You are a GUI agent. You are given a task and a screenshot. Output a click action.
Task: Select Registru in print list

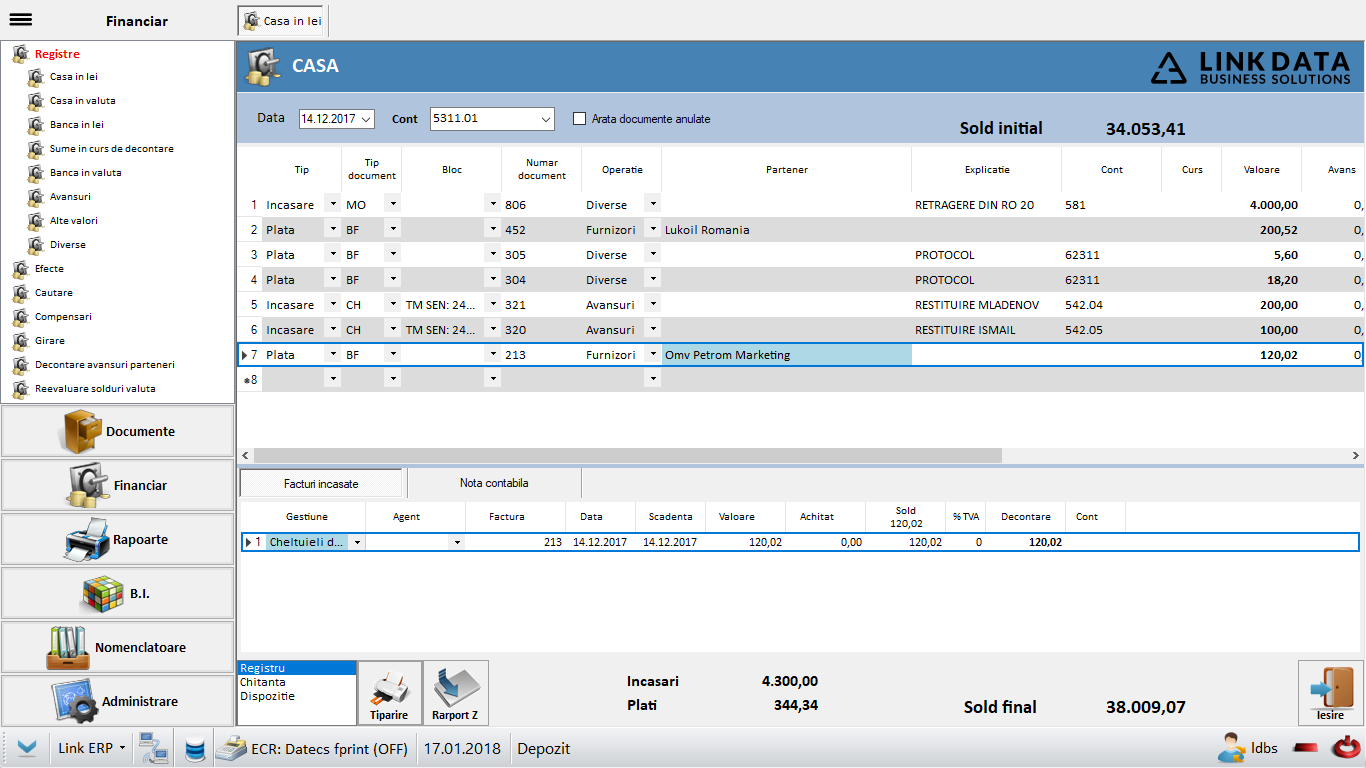point(296,668)
